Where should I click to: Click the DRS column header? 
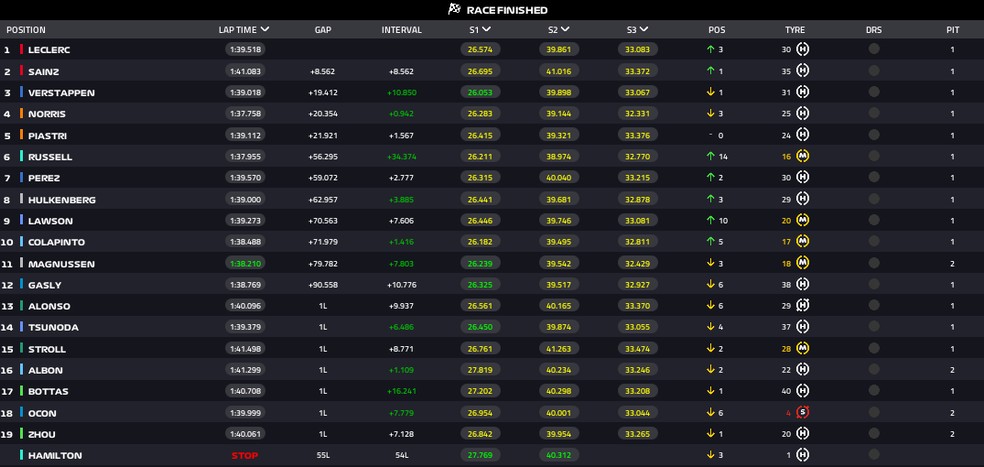pos(874,30)
